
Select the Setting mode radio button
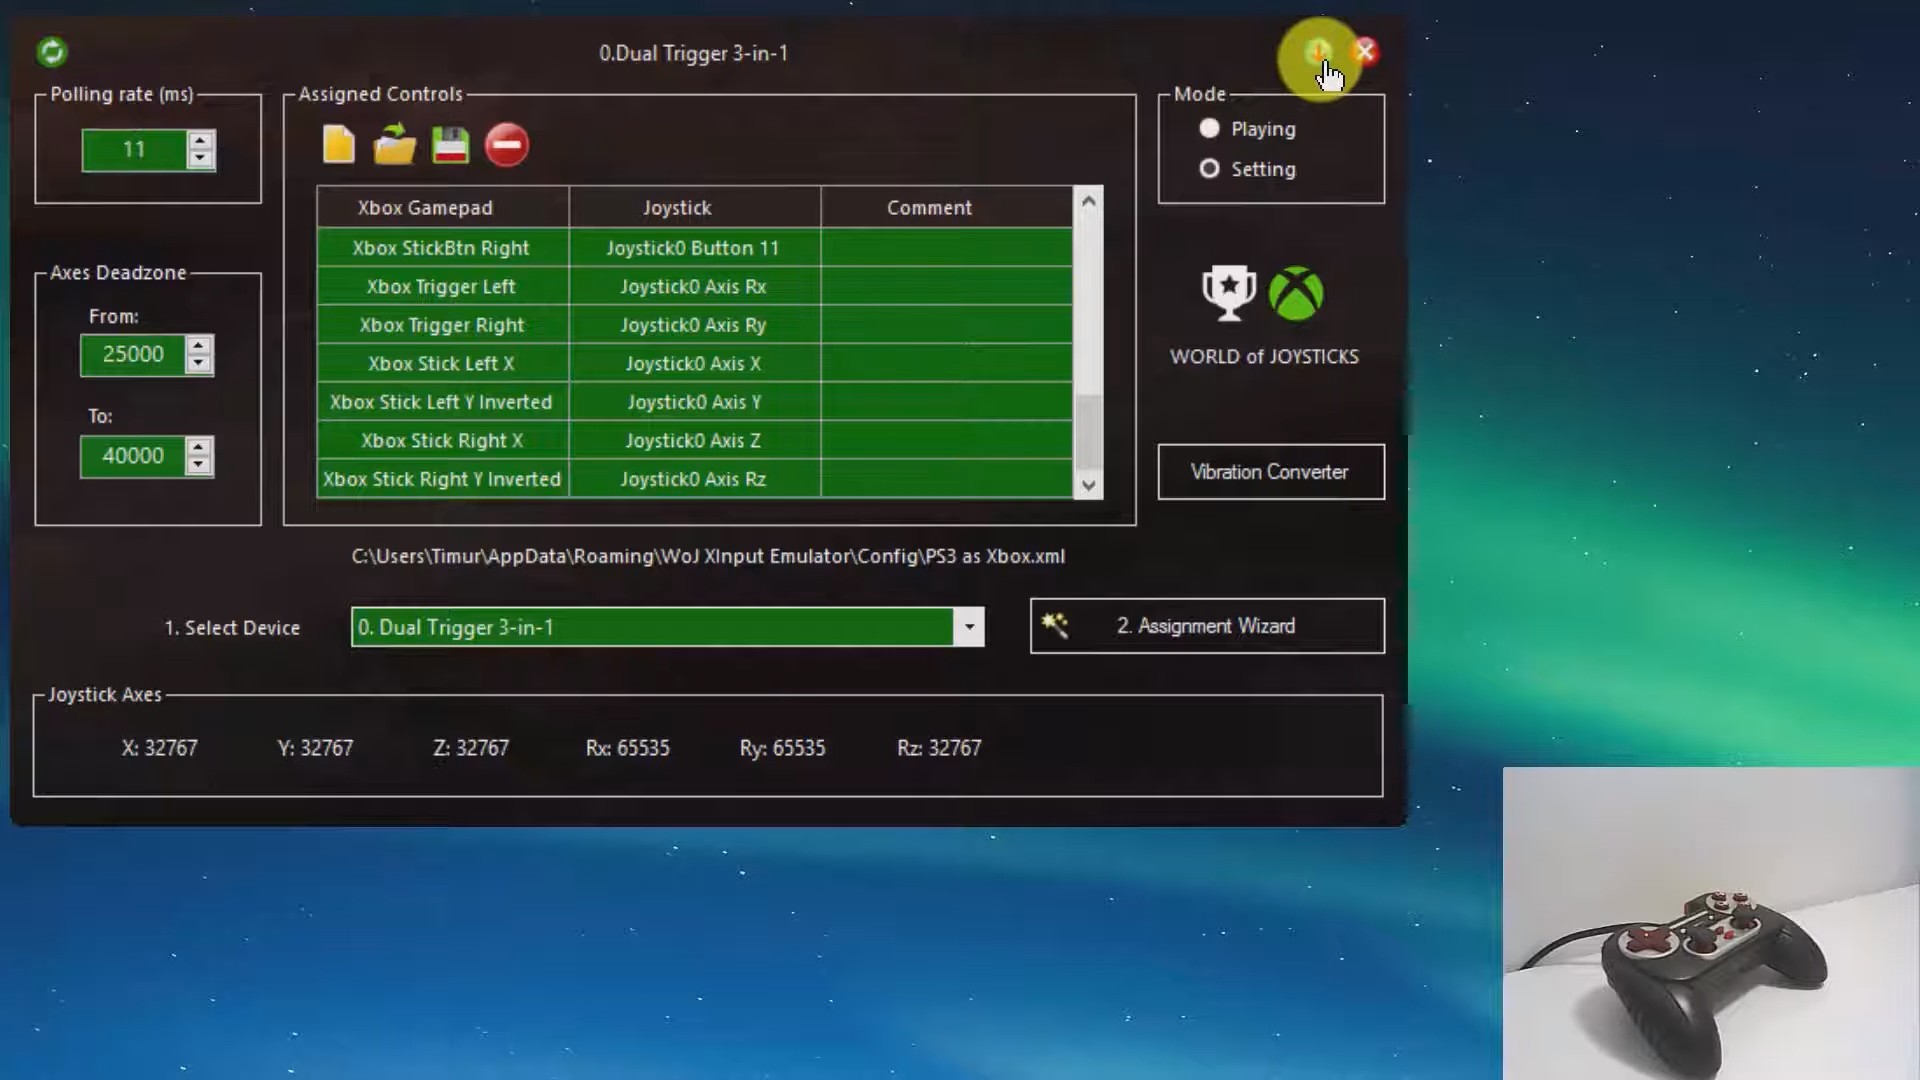pos(1210,169)
